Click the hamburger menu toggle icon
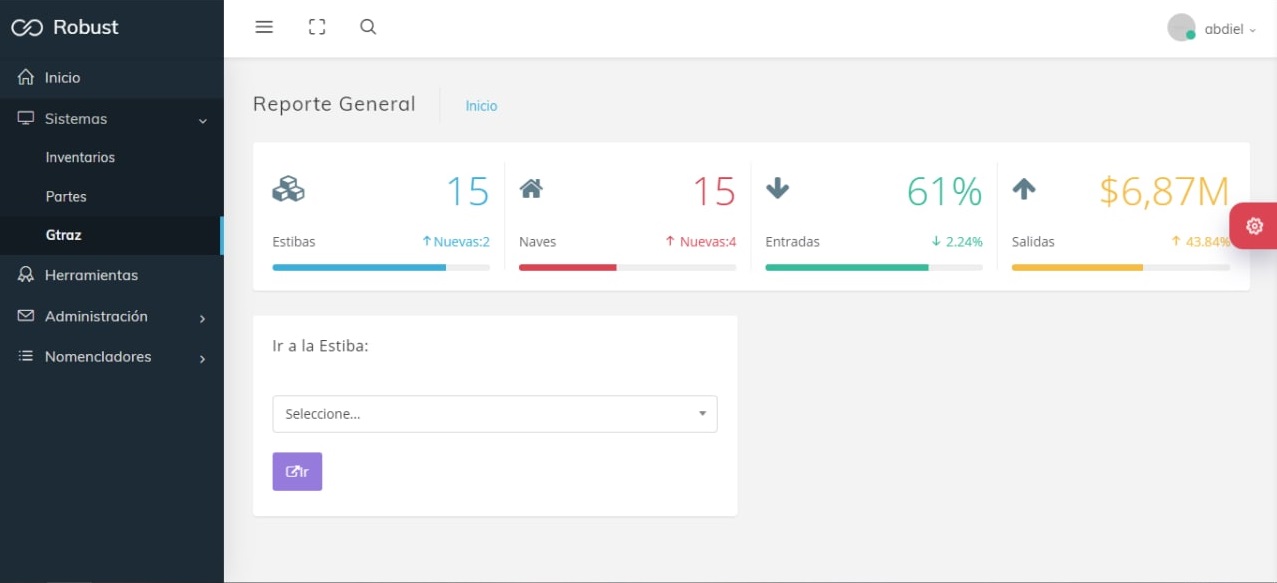This screenshot has height=583, width=1277. [x=264, y=27]
